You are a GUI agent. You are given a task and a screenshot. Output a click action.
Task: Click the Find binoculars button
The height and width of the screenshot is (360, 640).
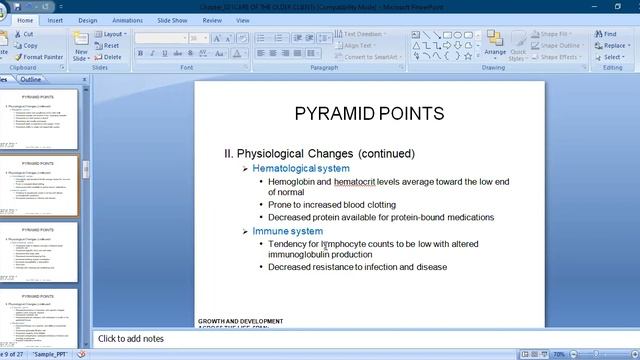point(606,34)
